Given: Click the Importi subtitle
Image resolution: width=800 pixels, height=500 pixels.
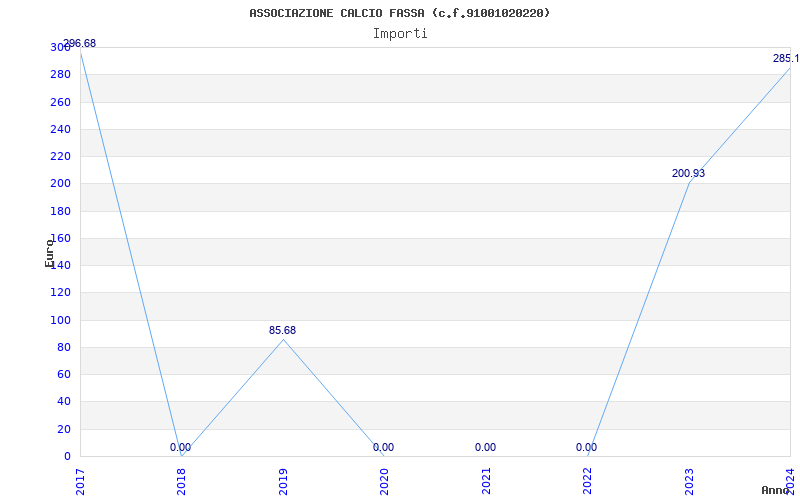Looking at the screenshot, I should coord(400,34).
